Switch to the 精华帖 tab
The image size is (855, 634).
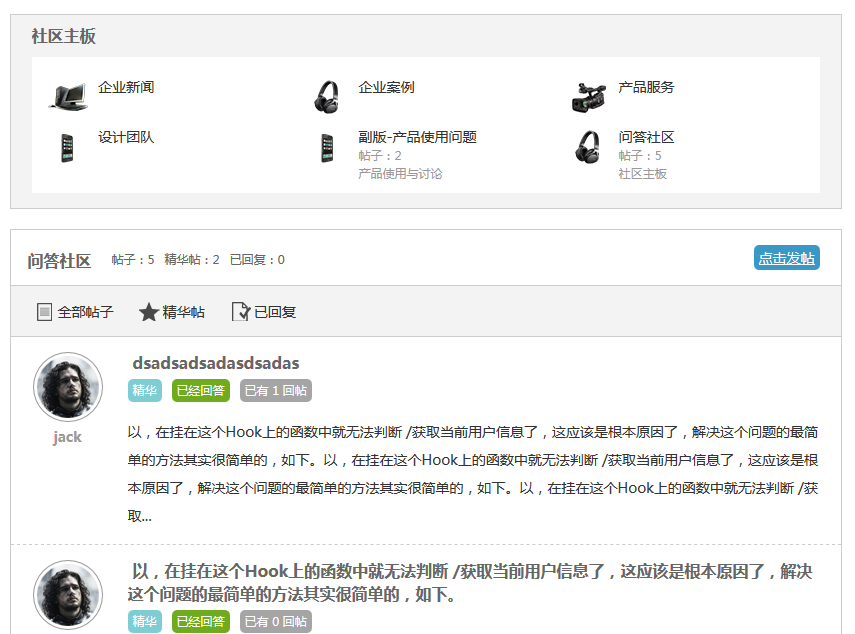click(183, 312)
